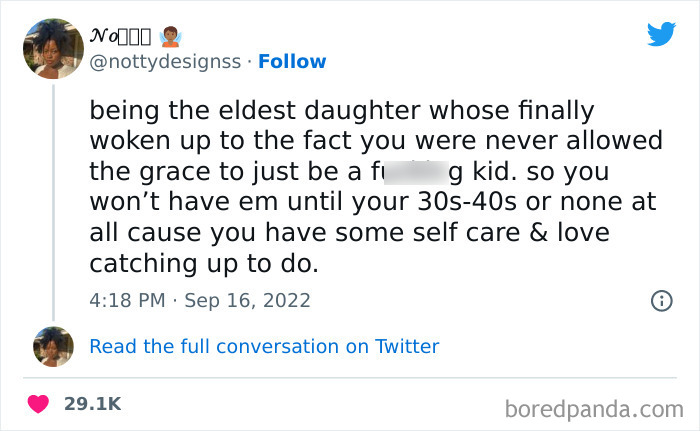Click the Twitter bird logo
The image size is (700, 431).
661,35
